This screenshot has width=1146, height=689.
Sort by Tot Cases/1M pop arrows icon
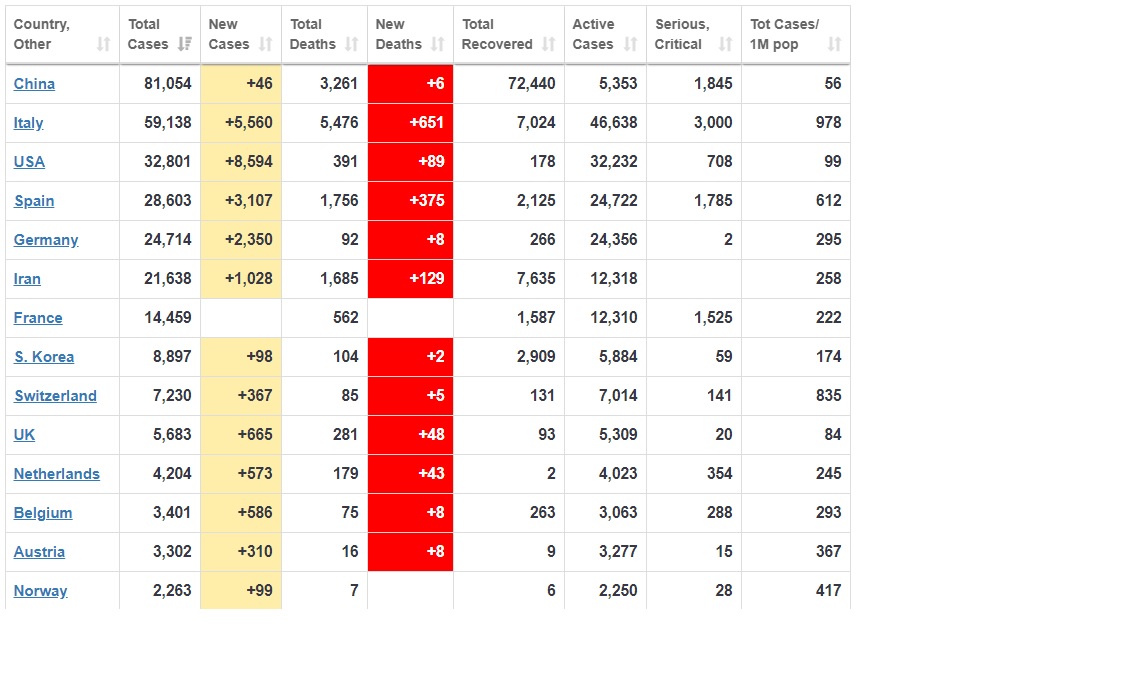coord(834,45)
